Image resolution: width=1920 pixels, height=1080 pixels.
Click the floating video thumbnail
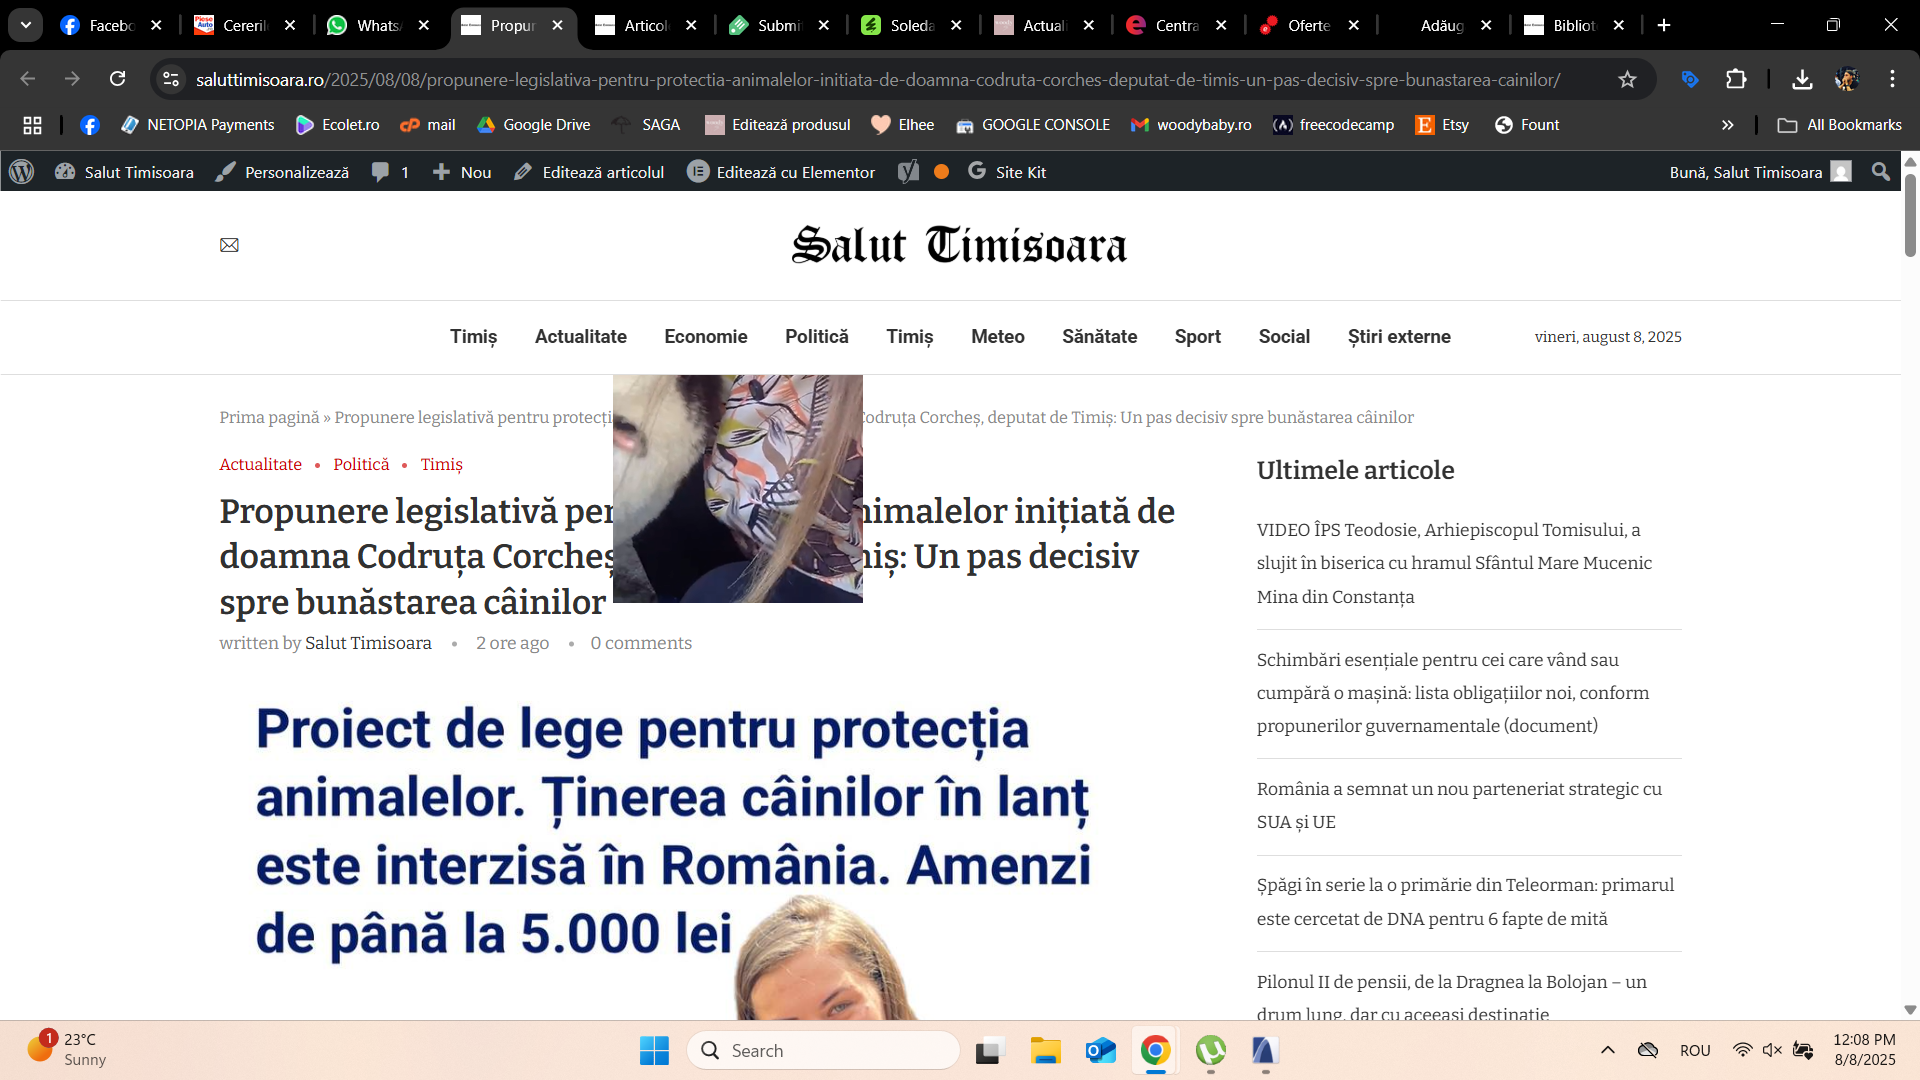[738, 489]
